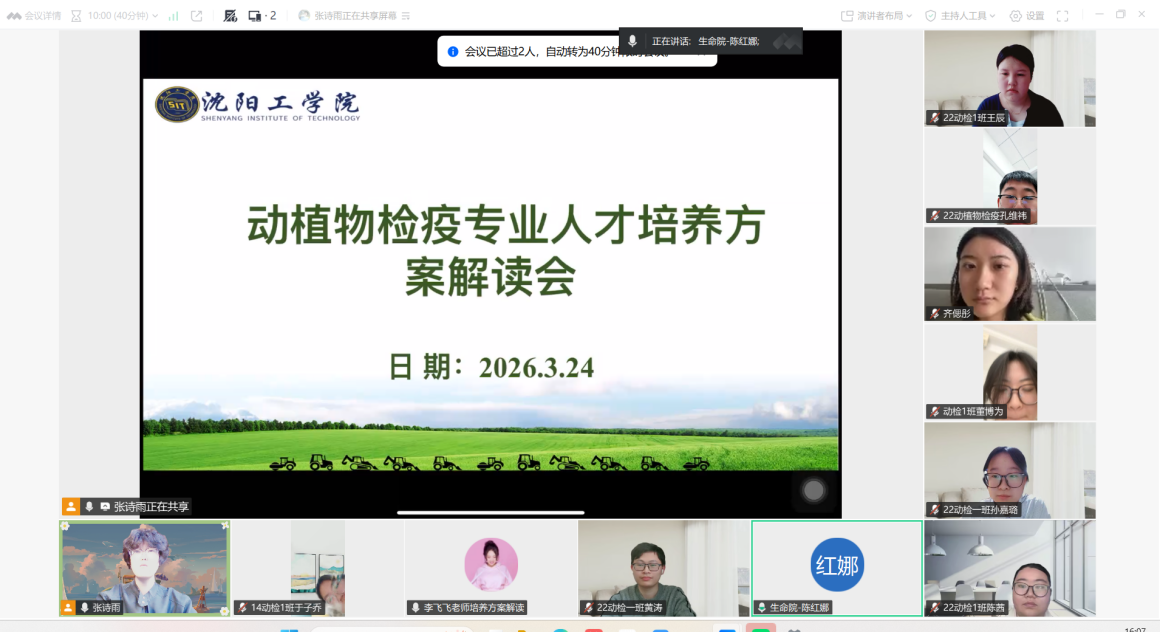
Task: Click muted mic icon of 22动检一班黄涛
Action: pos(588,608)
